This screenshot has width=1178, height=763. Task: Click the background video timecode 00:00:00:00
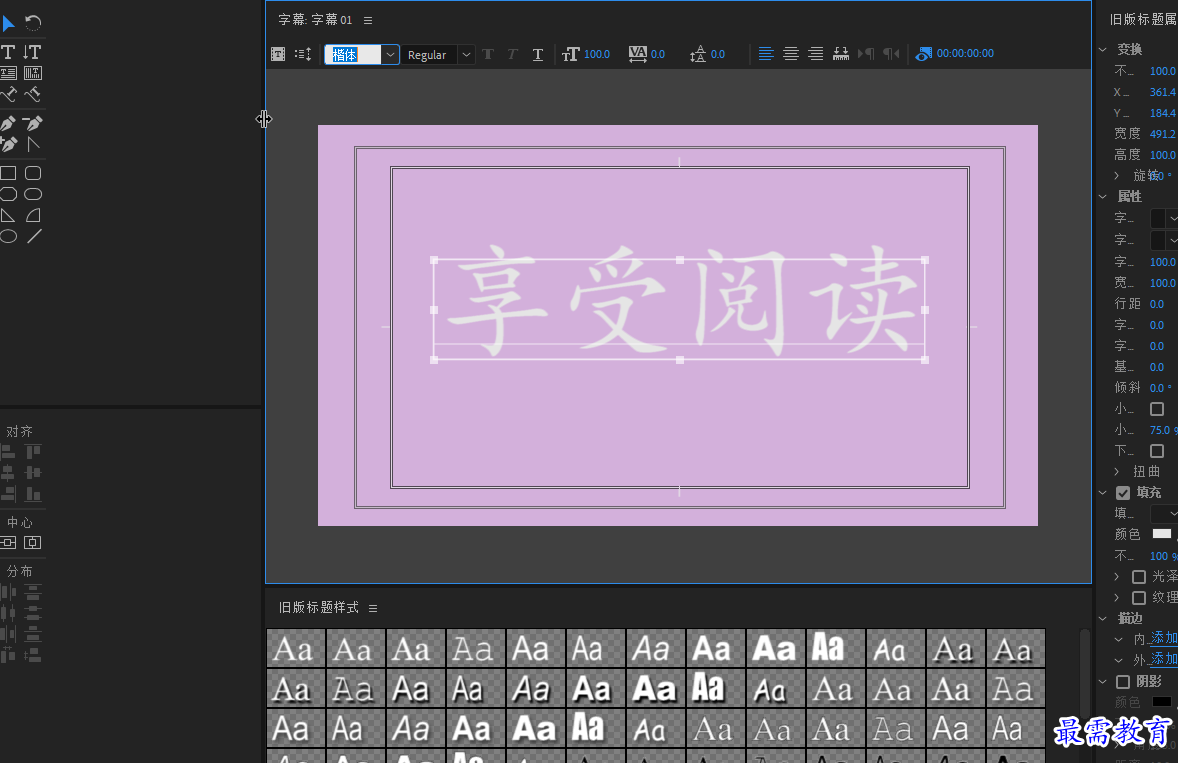click(965, 53)
